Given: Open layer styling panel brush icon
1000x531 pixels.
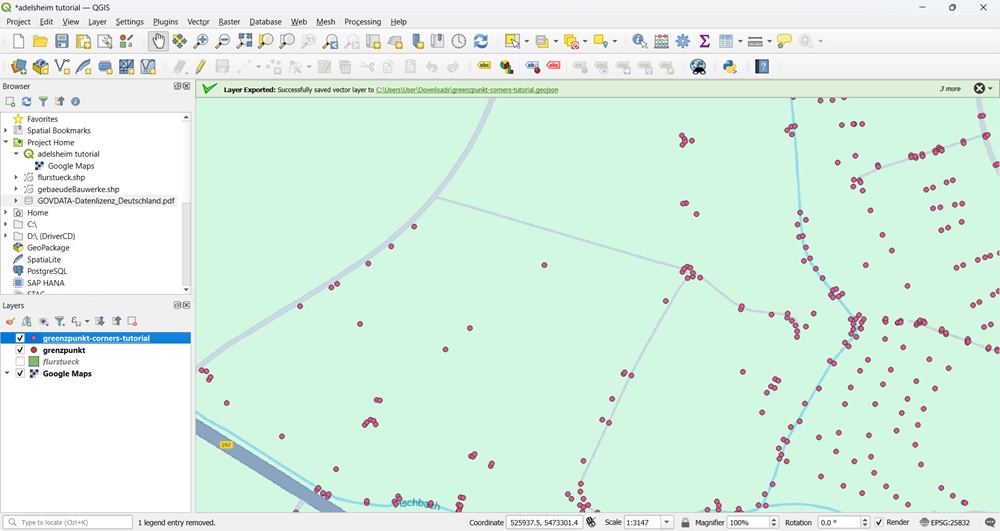Looking at the screenshot, I should (x=10, y=321).
